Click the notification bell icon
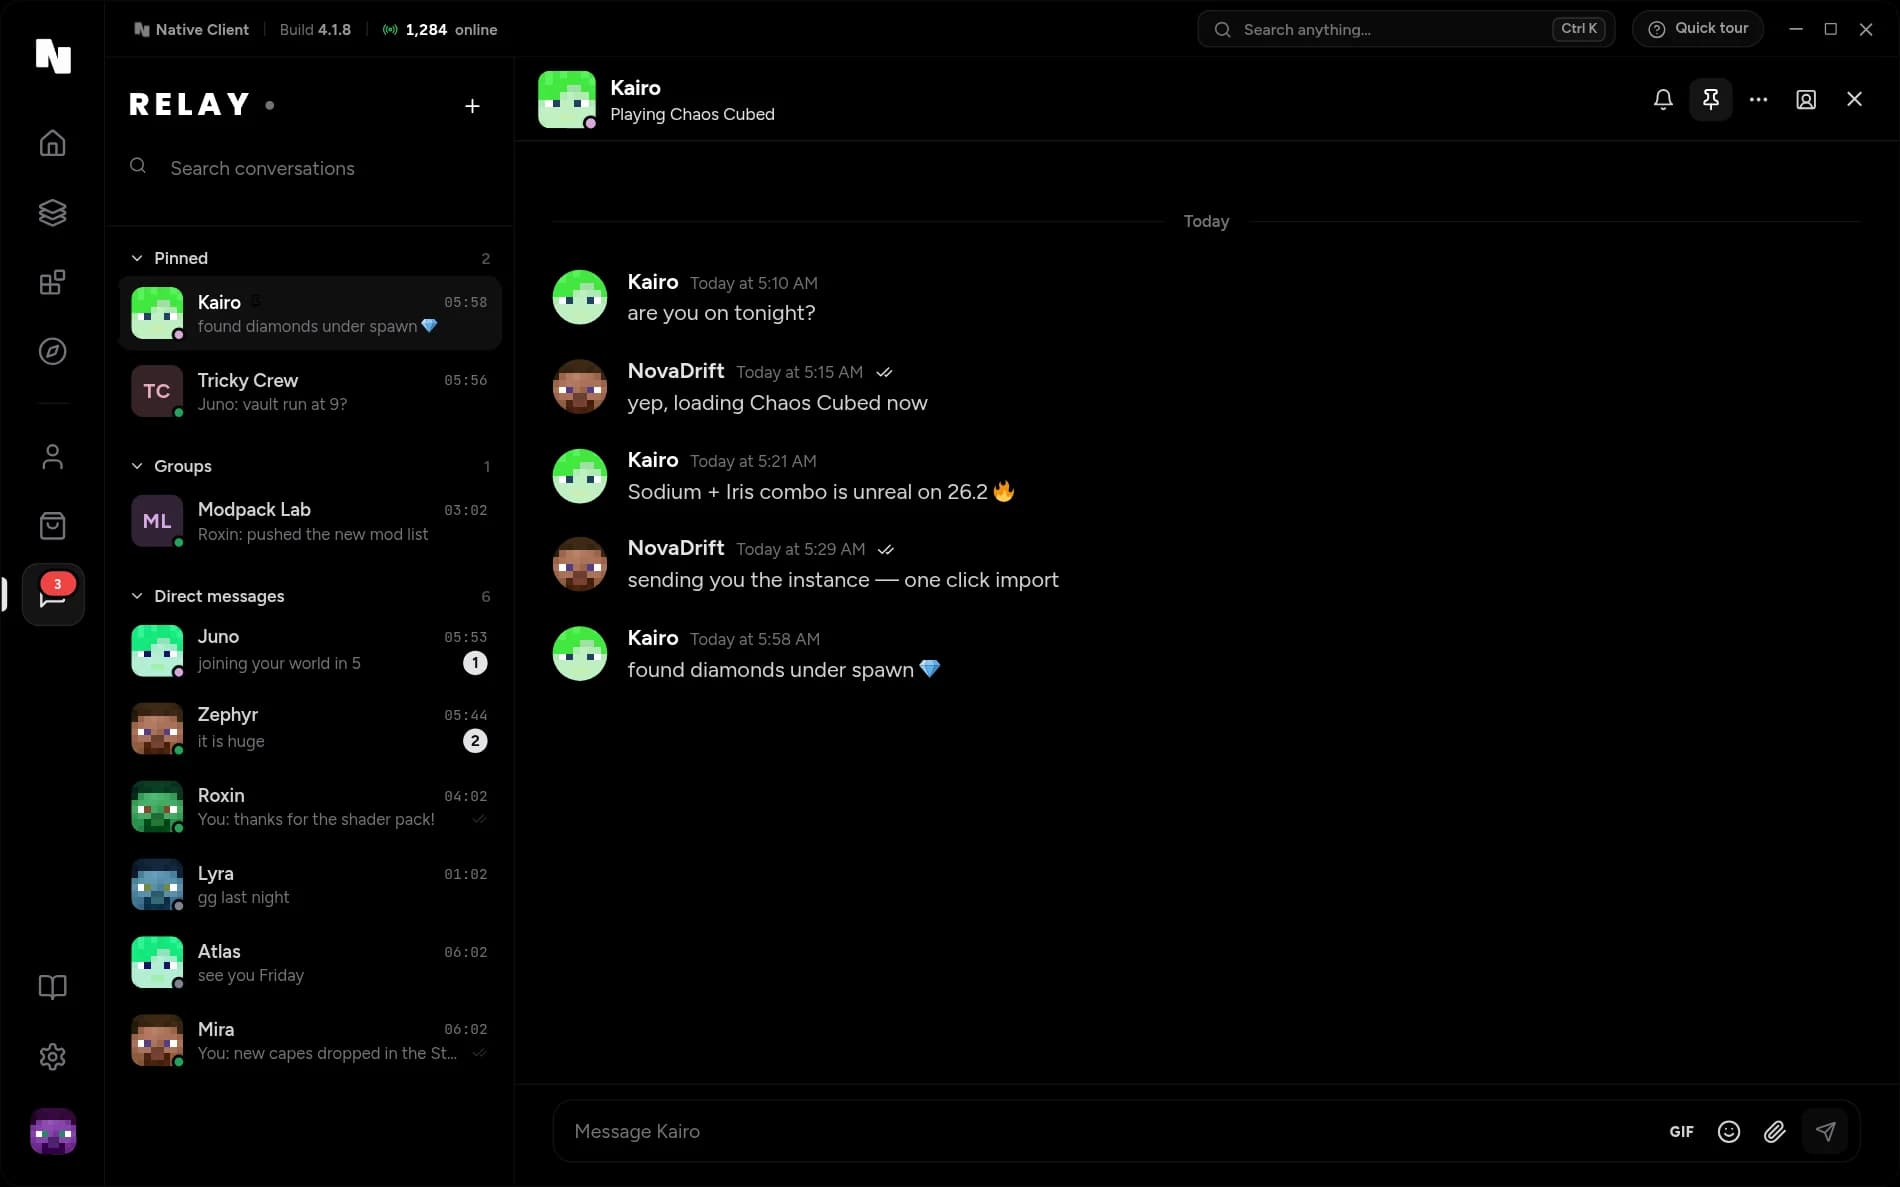Viewport: 1900px width, 1187px height. 1663,99
